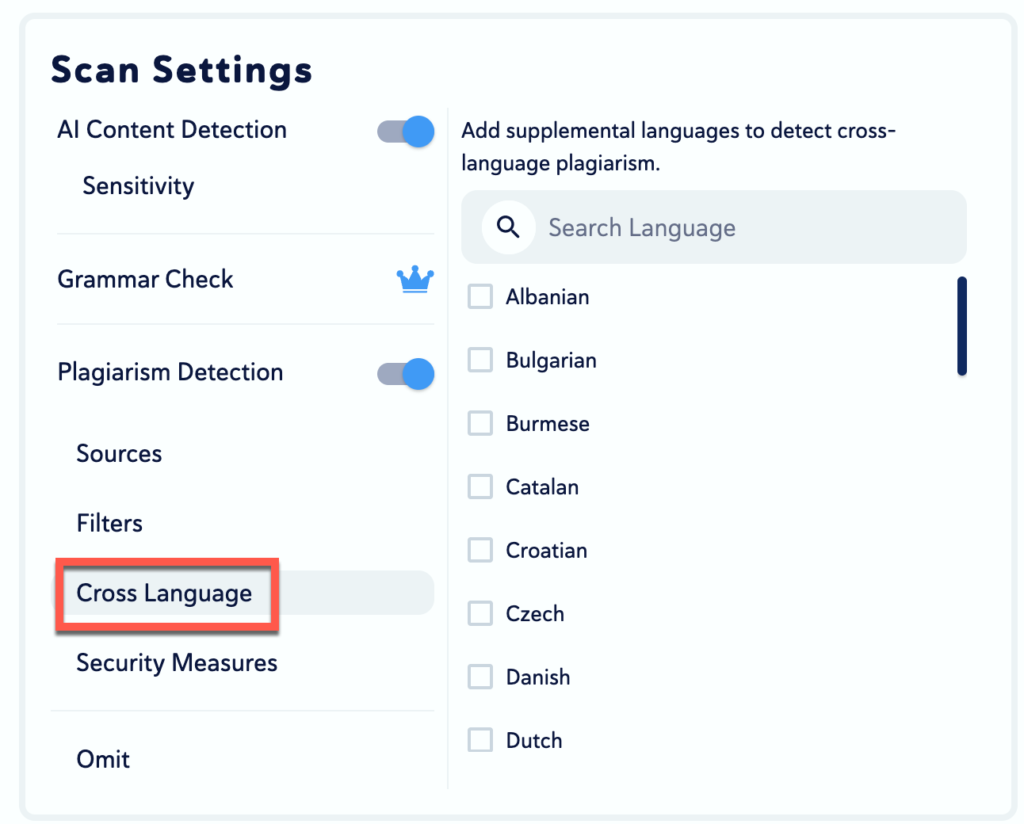This screenshot has width=1024, height=824.
Task: Check the Bulgarian language checkbox
Action: click(481, 360)
